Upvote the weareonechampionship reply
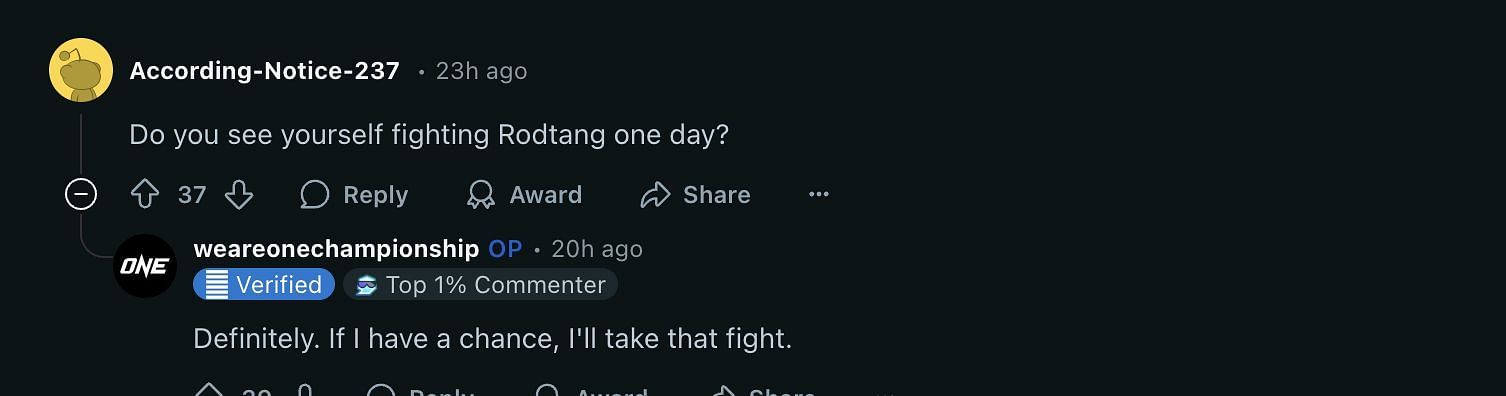Screen dimensions: 1506x396 209,390
